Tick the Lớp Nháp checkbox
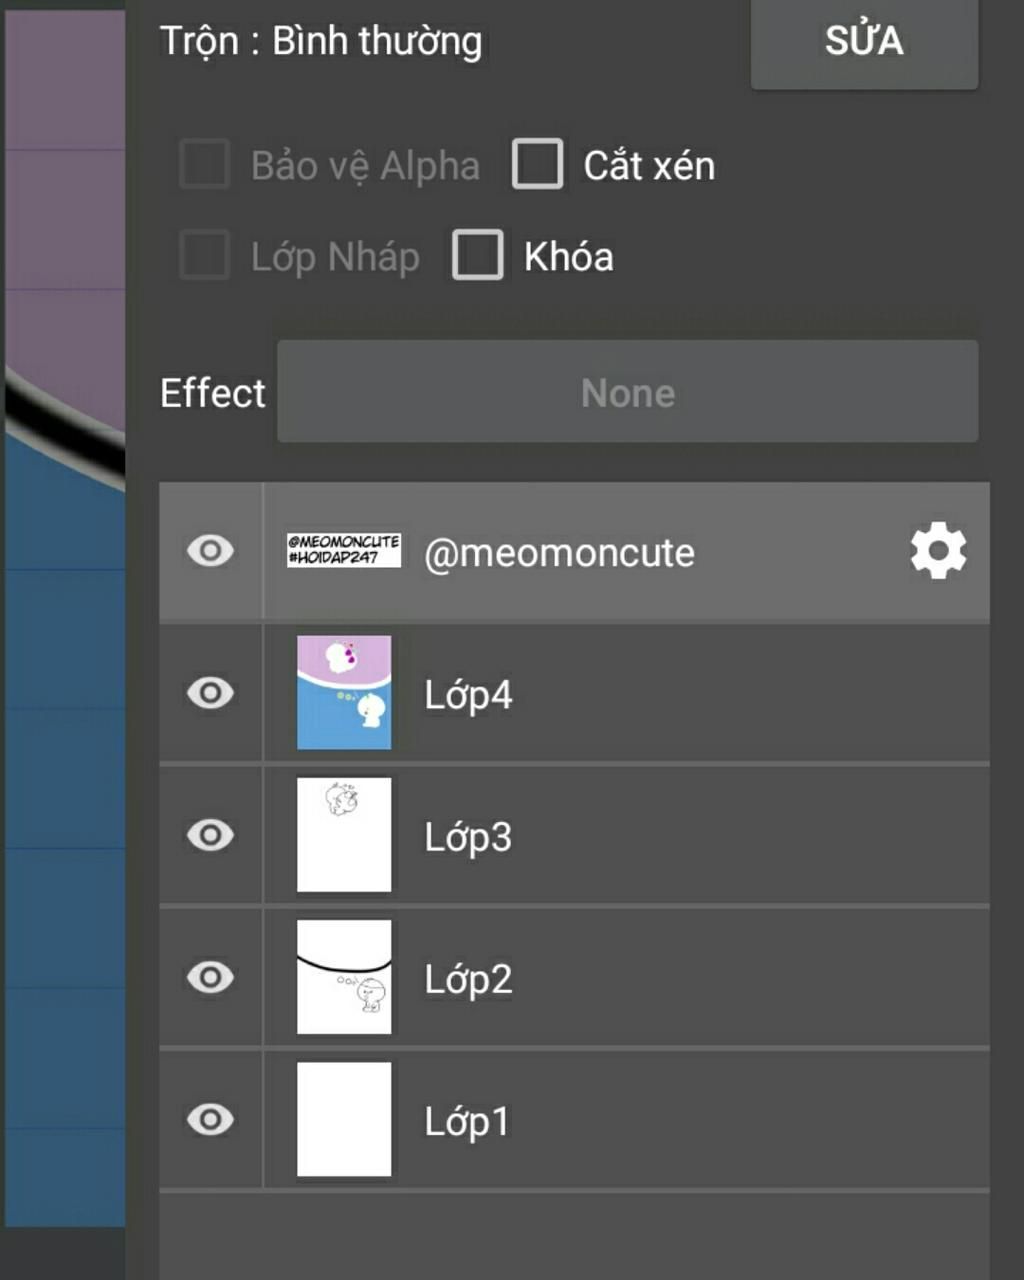1024x1280 pixels. point(205,255)
